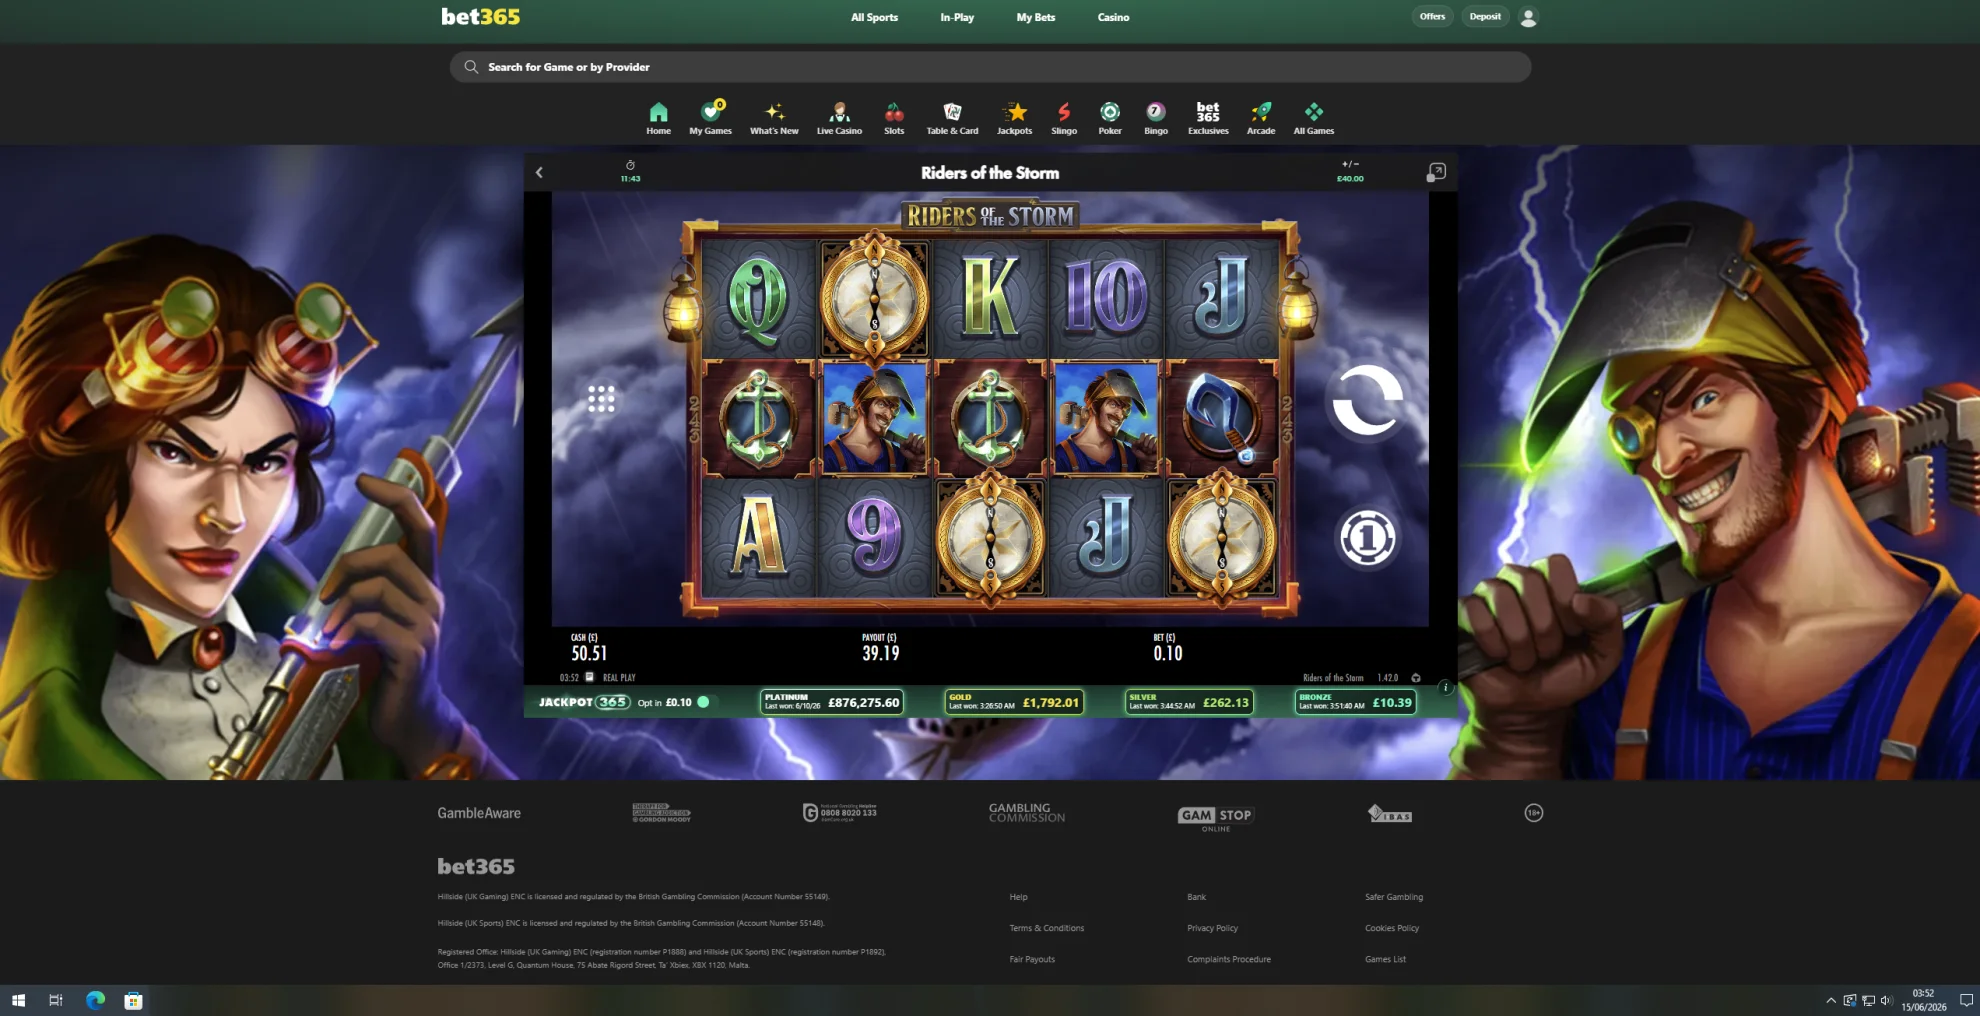
Task: Browse the What's New games category
Action: click(774, 118)
